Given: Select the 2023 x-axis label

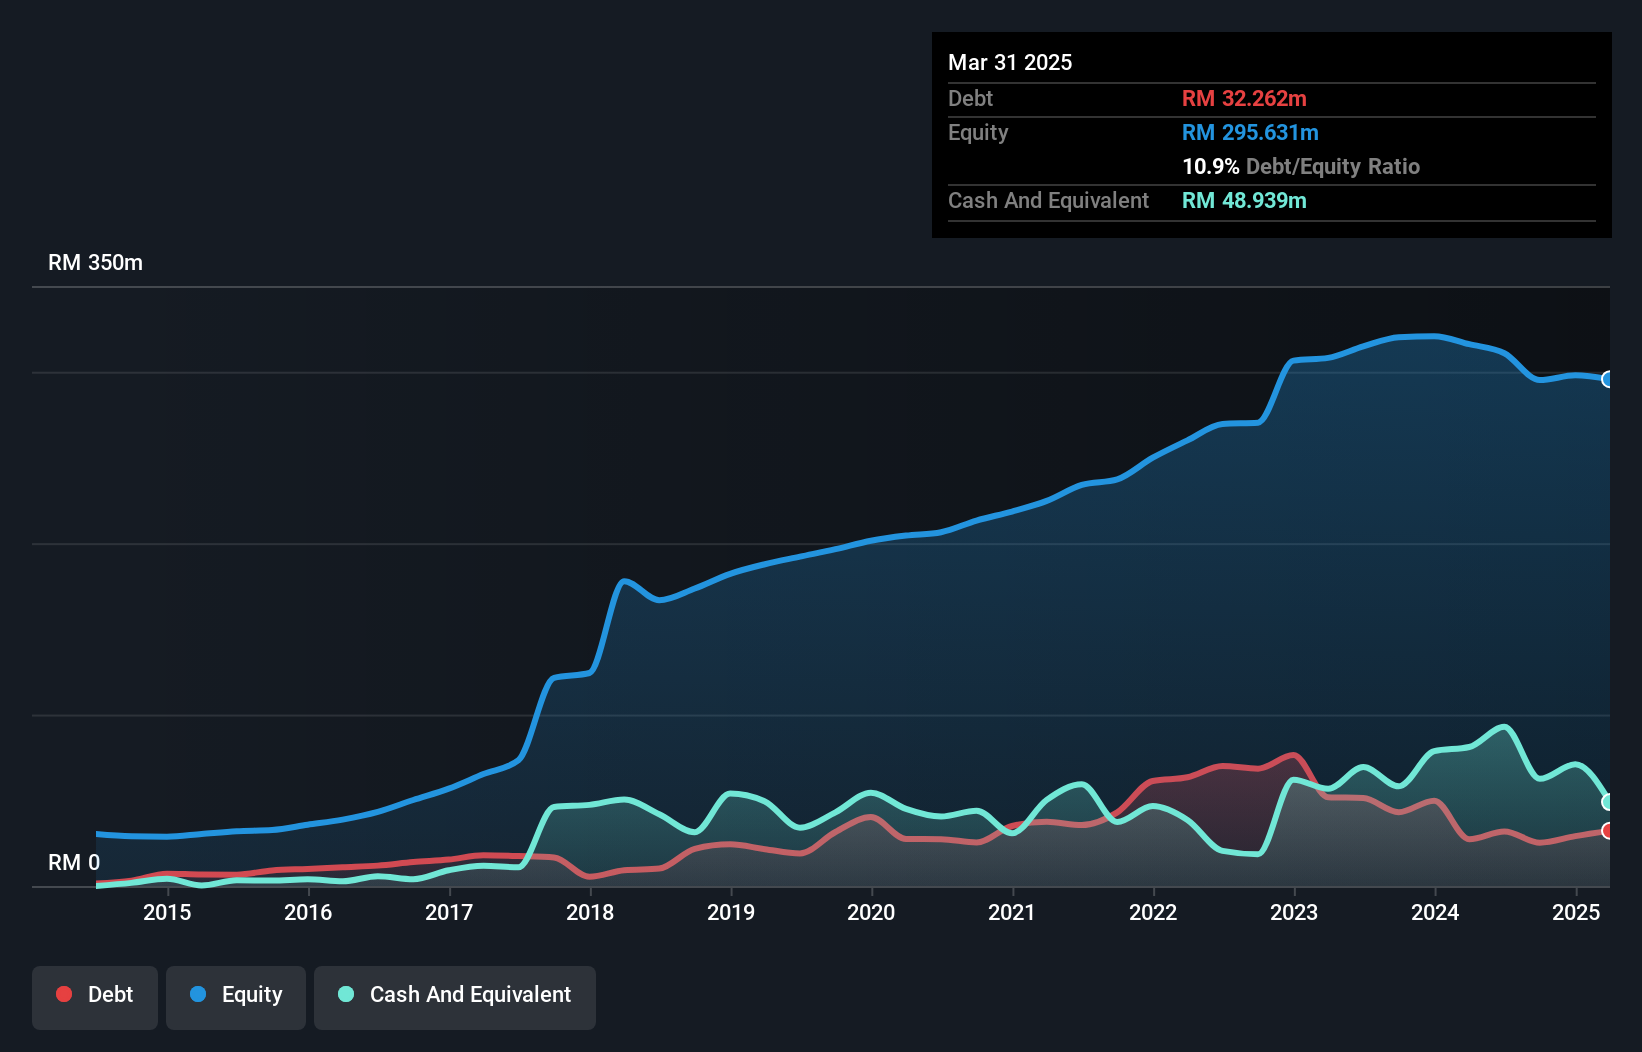Looking at the screenshot, I should click(x=1294, y=912).
